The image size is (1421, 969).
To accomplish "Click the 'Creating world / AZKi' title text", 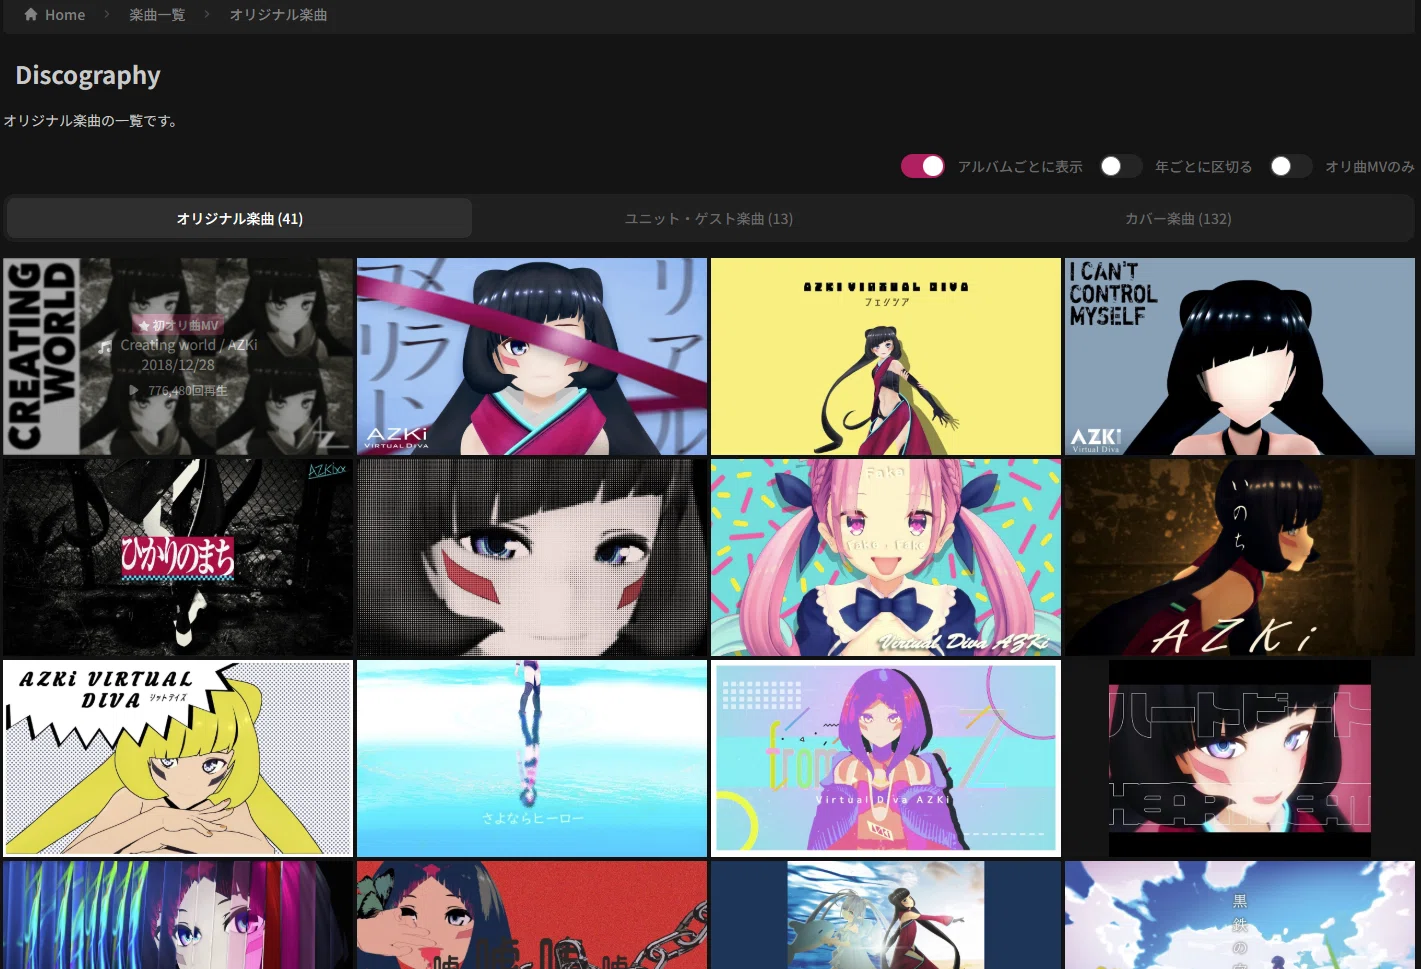I will pyautogui.click(x=189, y=345).
